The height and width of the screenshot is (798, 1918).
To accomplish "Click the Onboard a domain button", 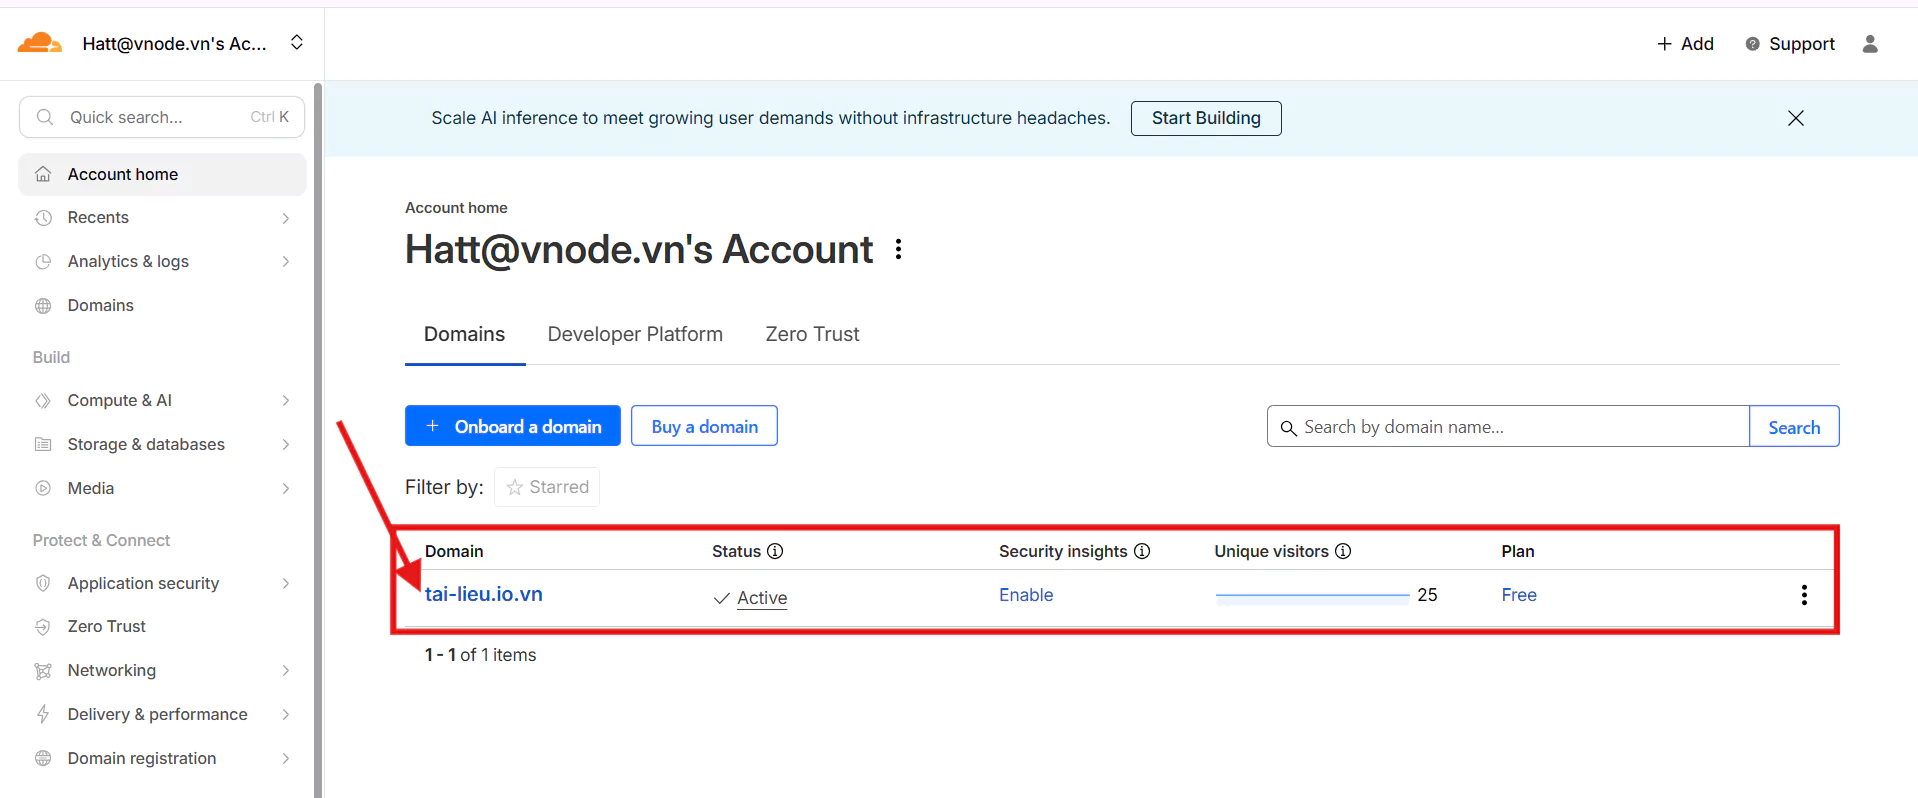I will click(x=512, y=426).
